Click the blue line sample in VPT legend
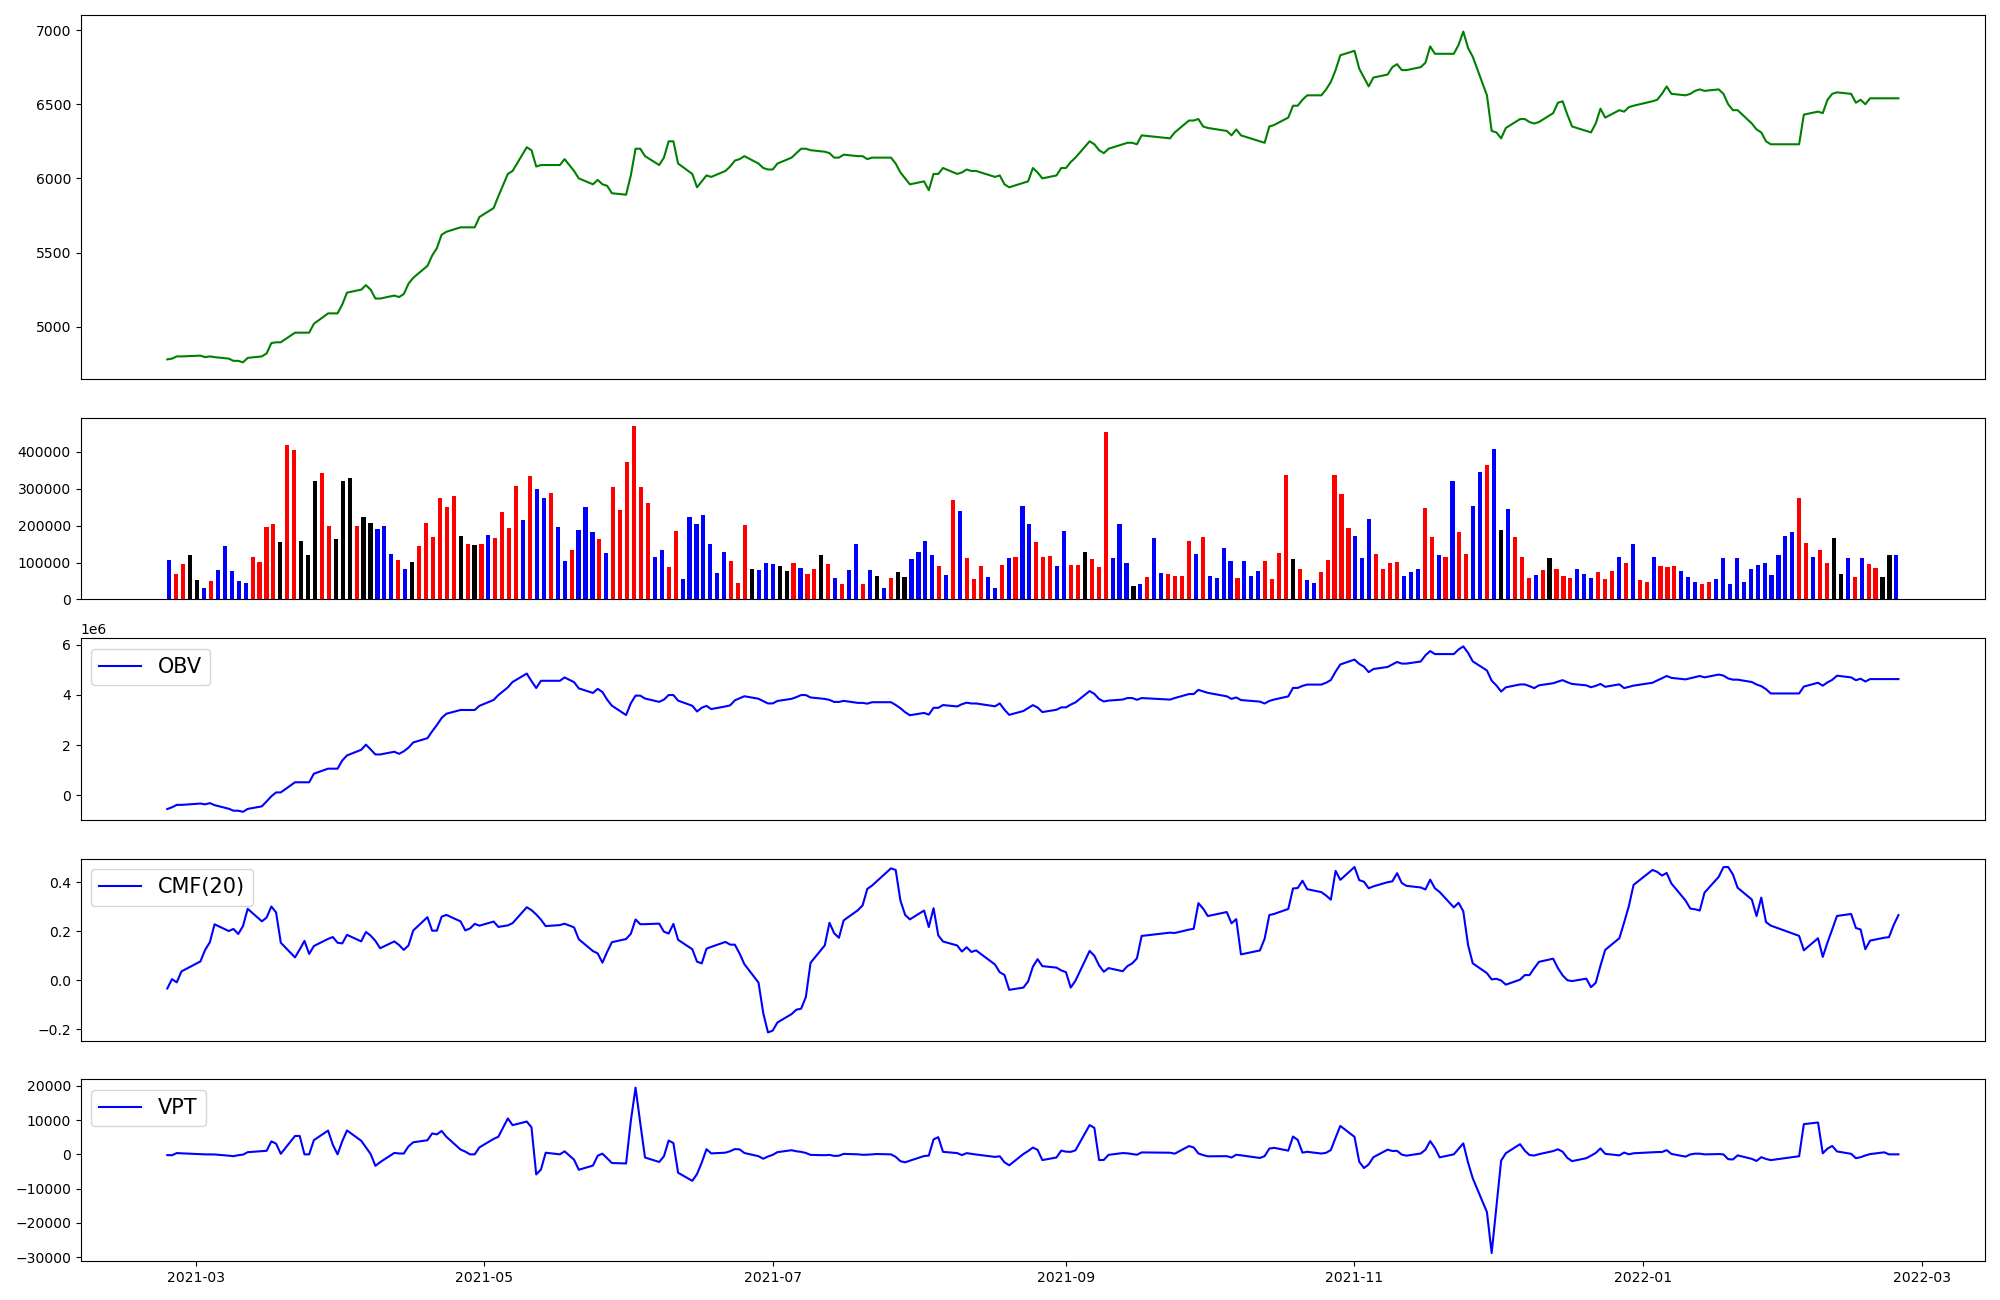The width and height of the screenshot is (2000, 1300). point(122,1107)
